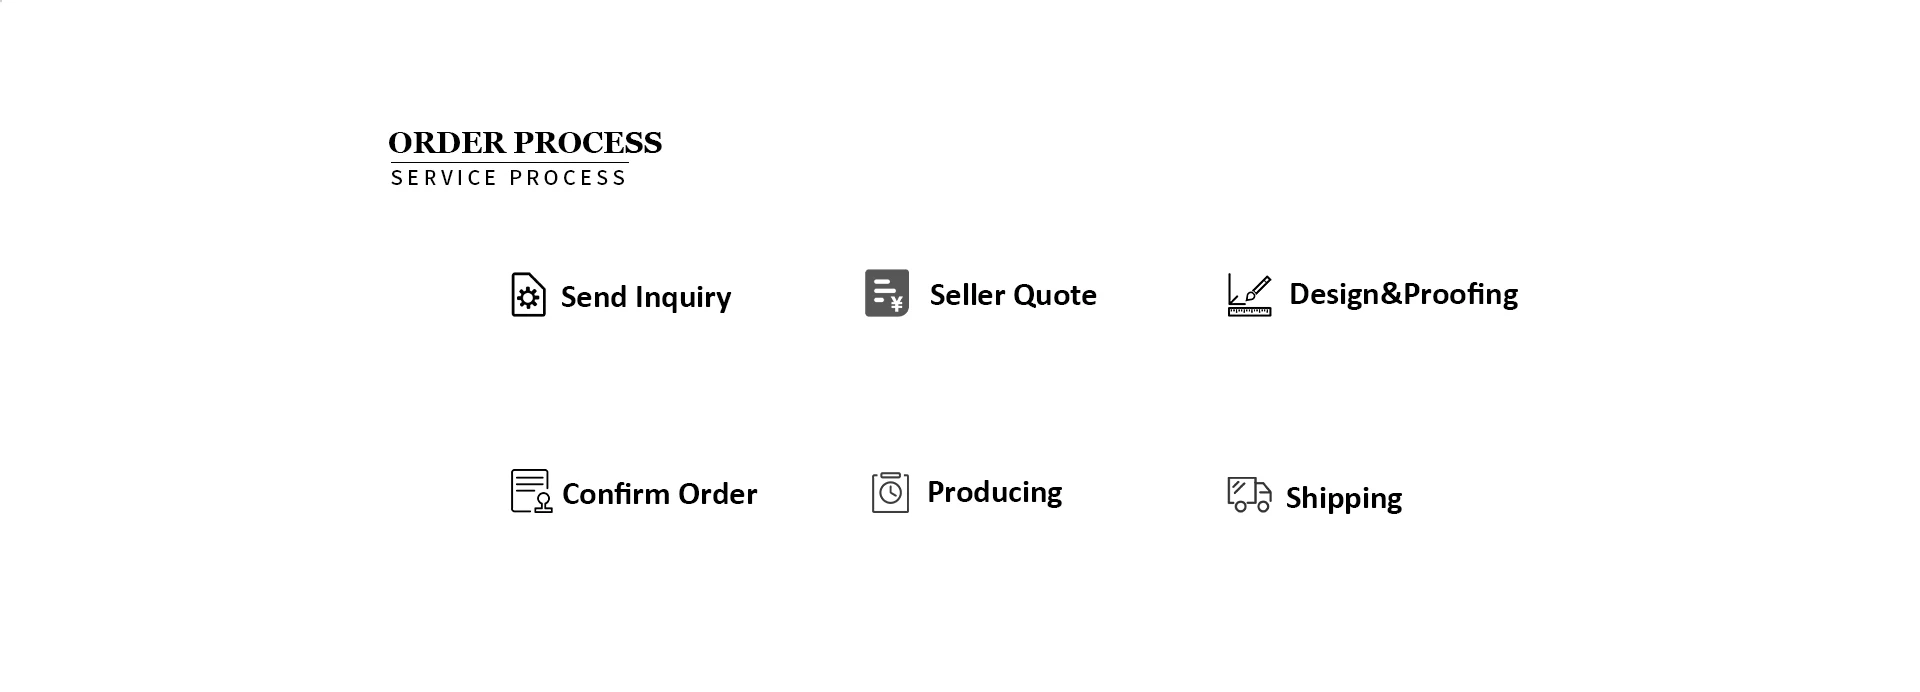This screenshot has height=692, width=1920.
Task: Click the Send Inquiry gear document icon
Action: [x=528, y=295]
